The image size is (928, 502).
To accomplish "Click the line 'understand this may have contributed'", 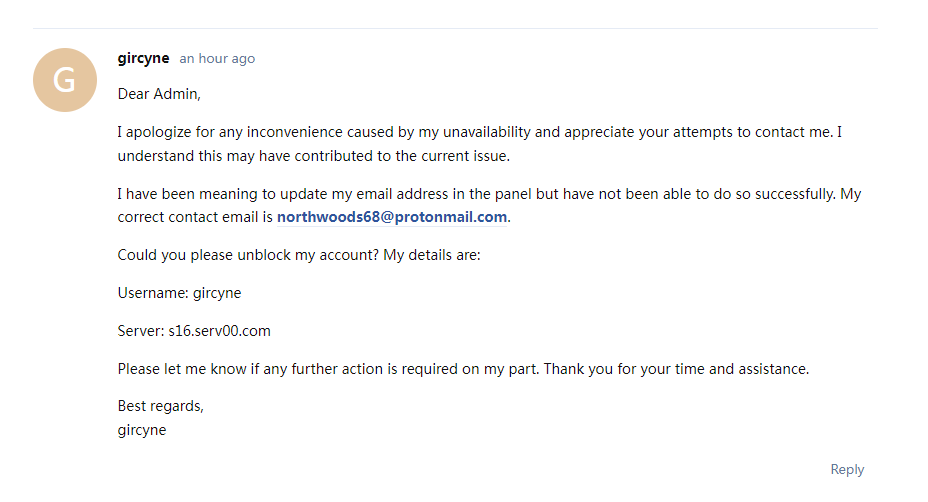I will pyautogui.click(x=314, y=156).
